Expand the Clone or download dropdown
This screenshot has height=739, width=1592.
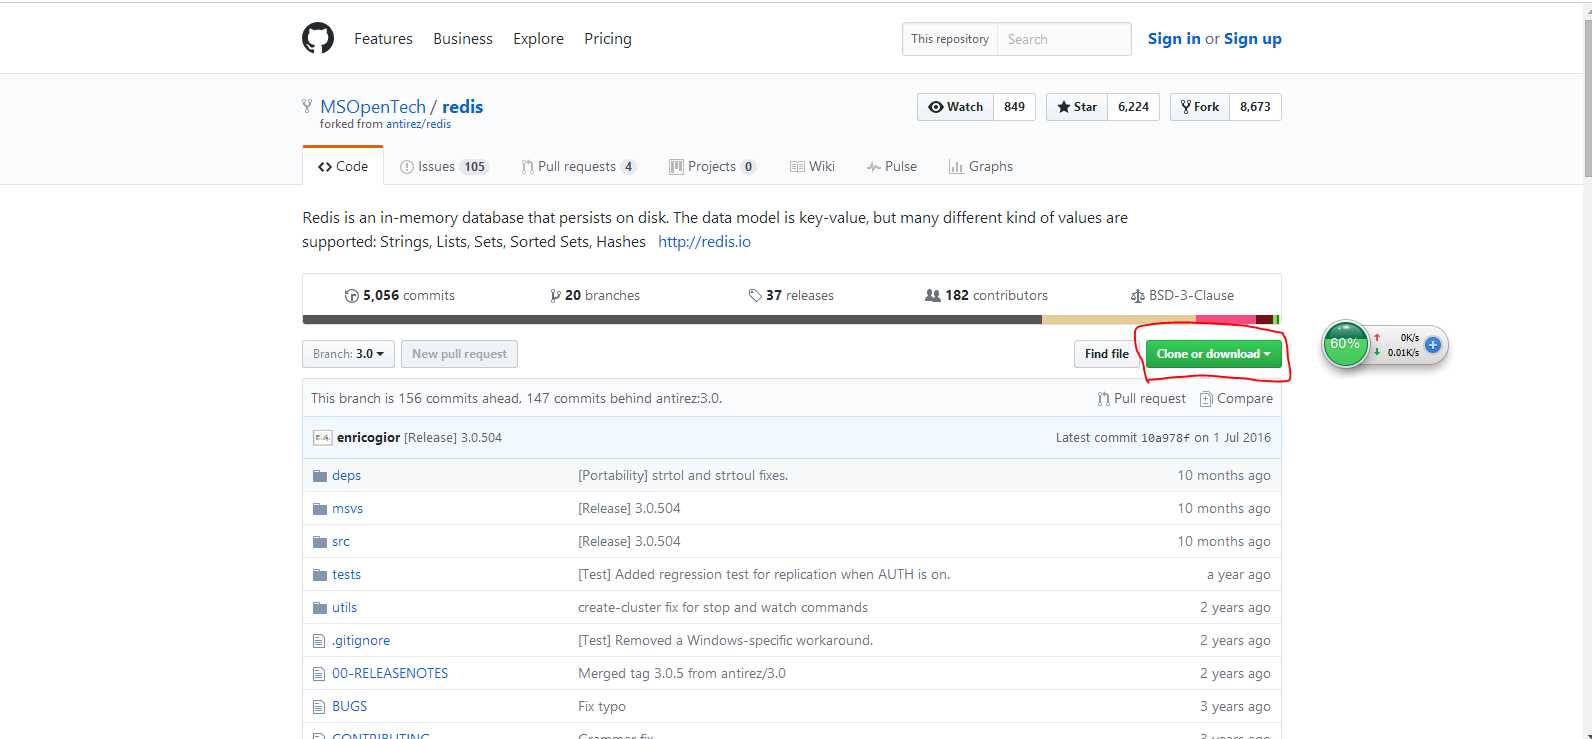[x=1213, y=354]
